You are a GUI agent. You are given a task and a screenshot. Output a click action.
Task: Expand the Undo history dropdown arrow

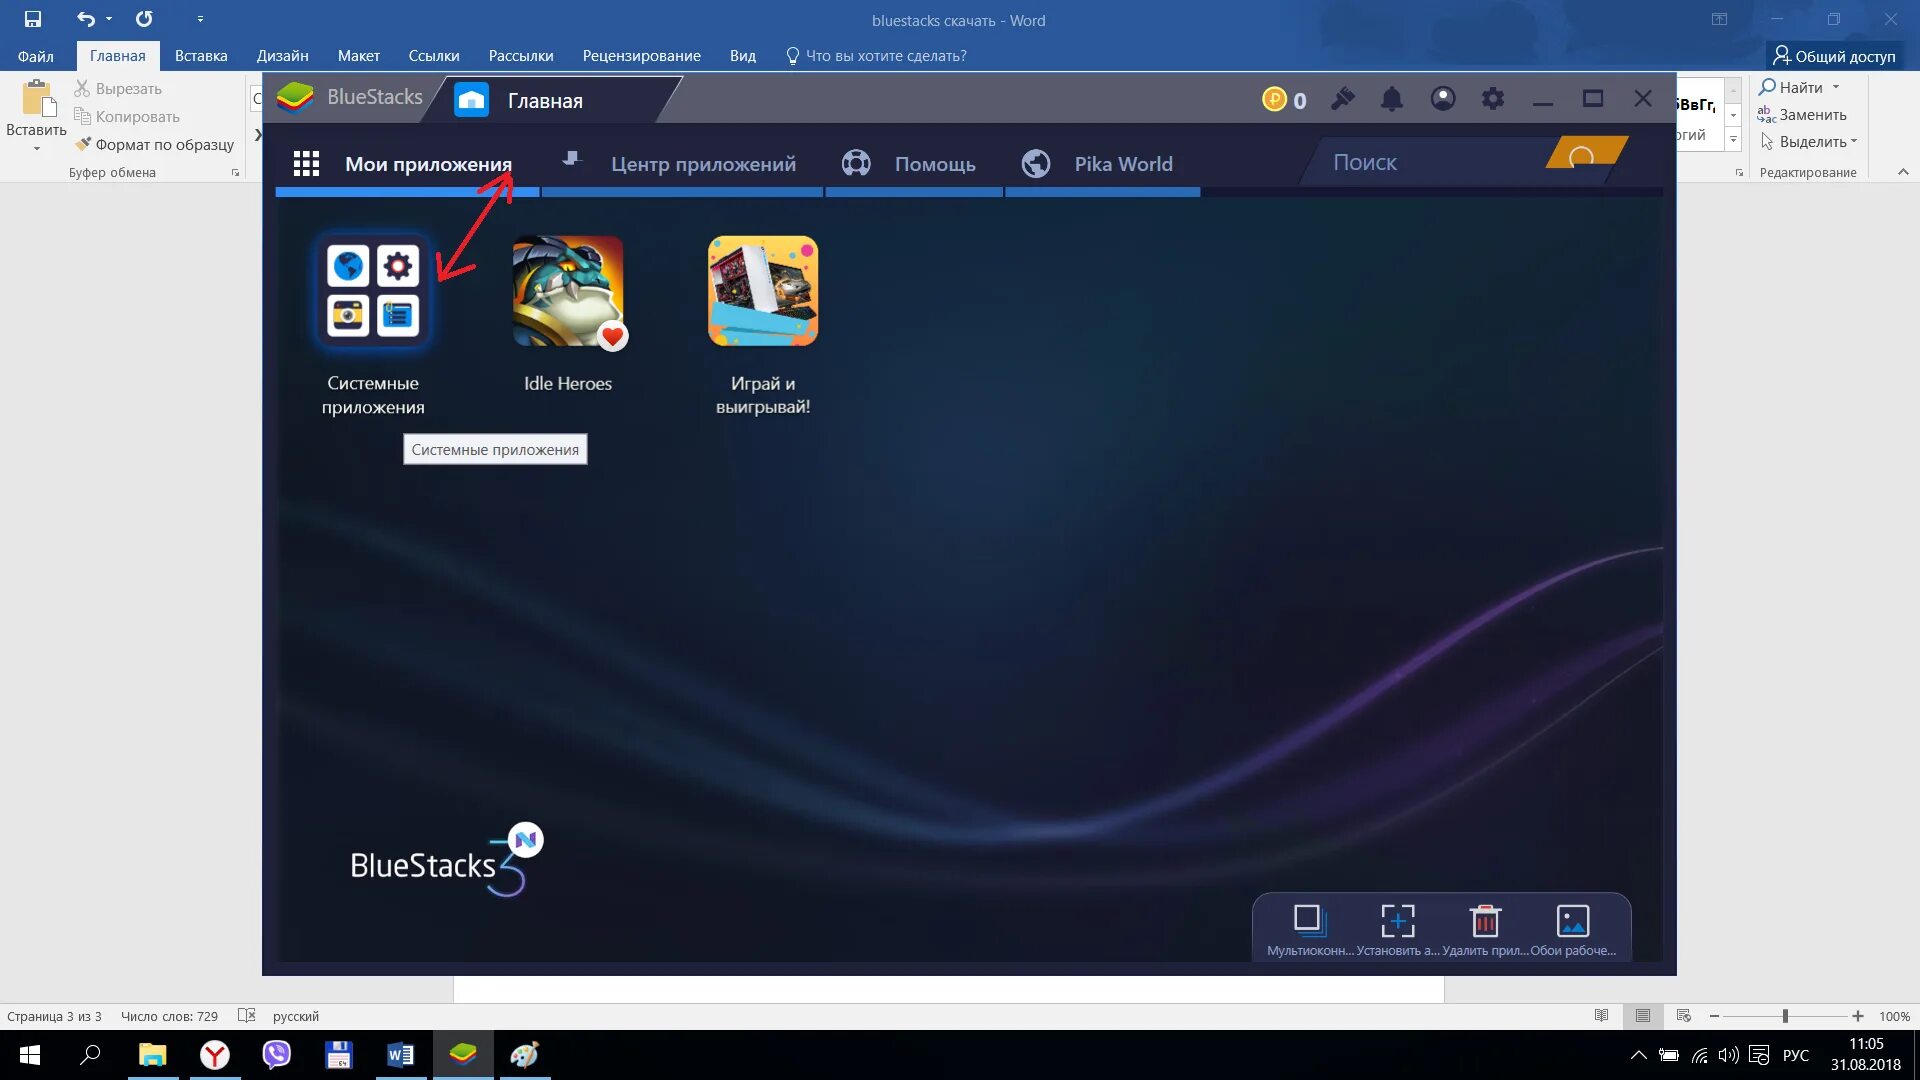click(x=109, y=19)
